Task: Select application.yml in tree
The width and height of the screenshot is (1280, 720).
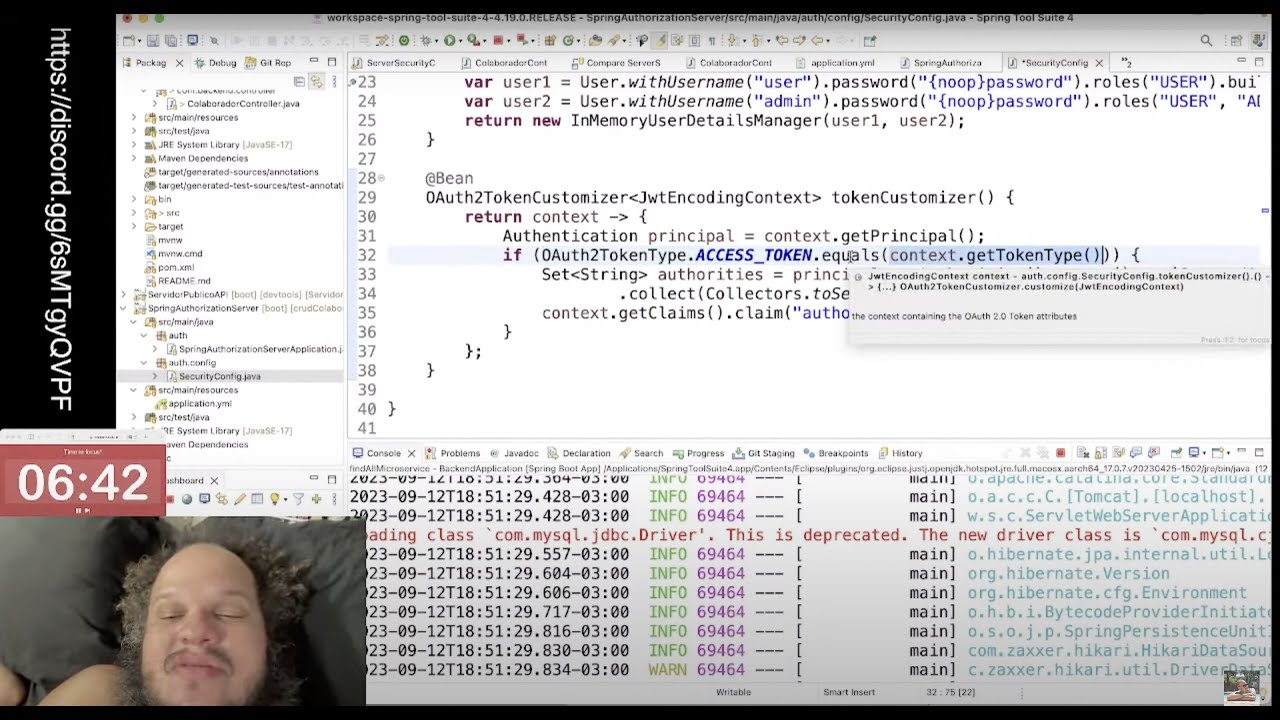Action: pyautogui.click(x=200, y=404)
